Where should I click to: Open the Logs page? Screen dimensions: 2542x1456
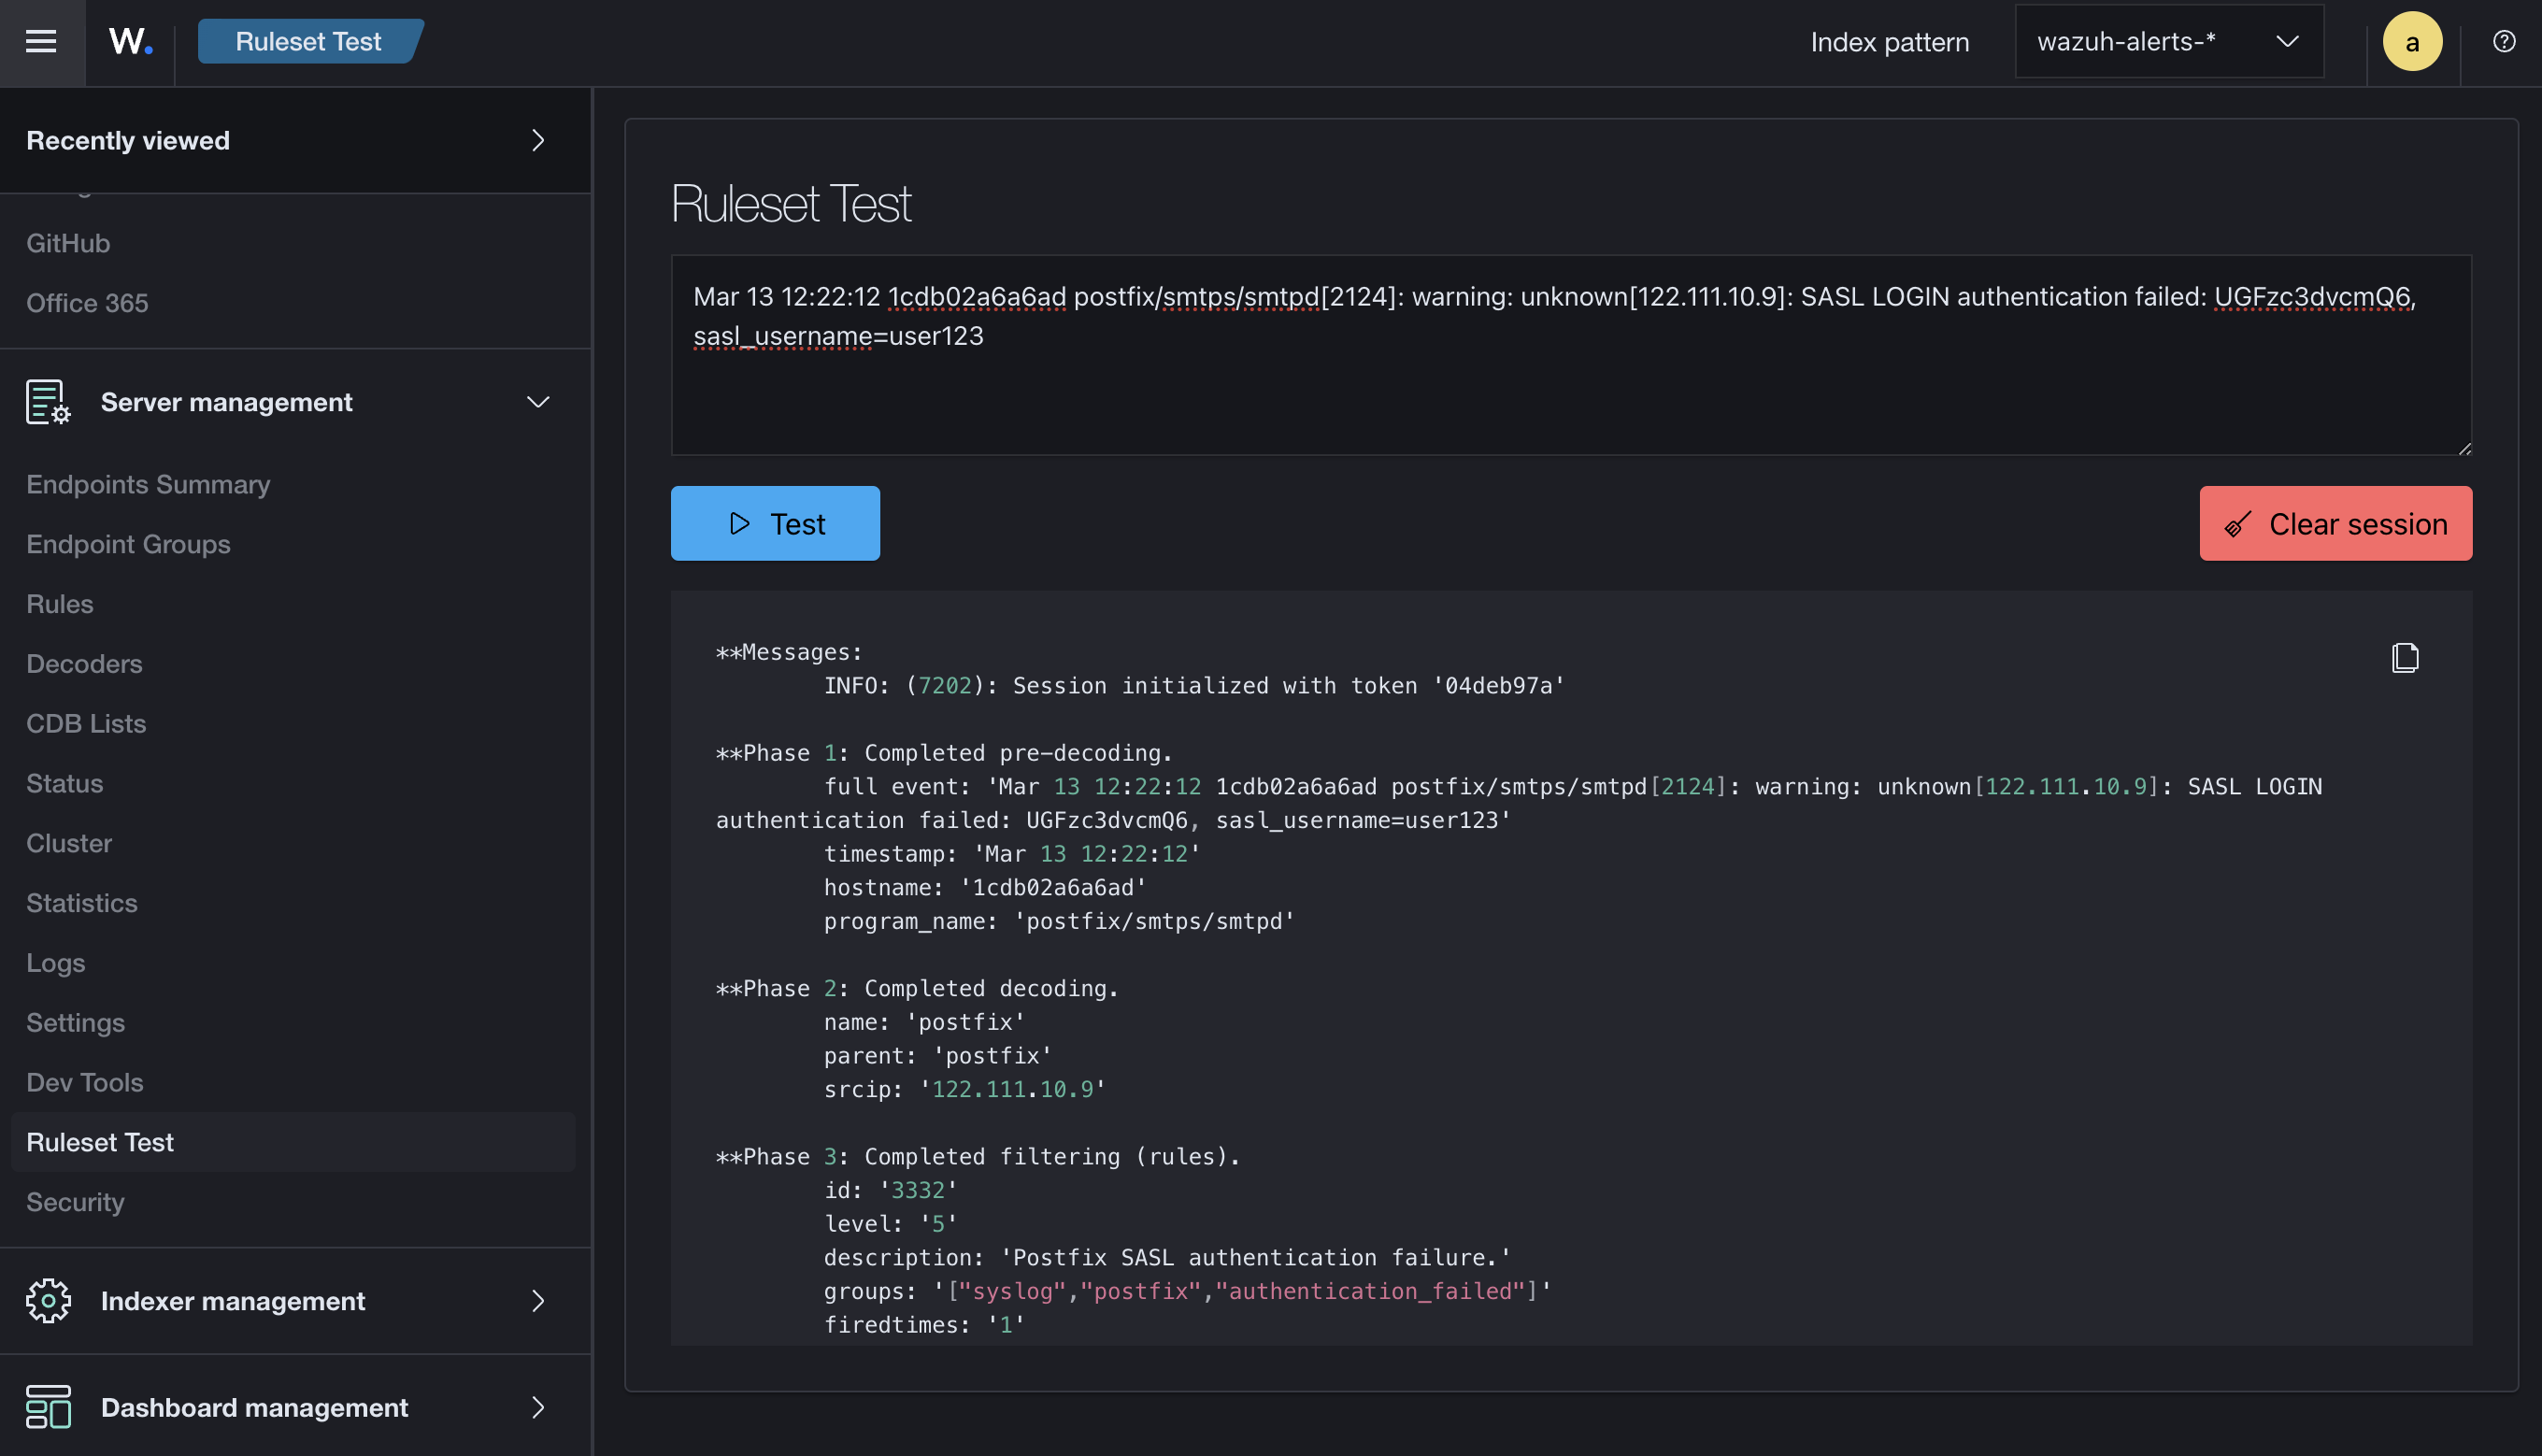point(56,963)
